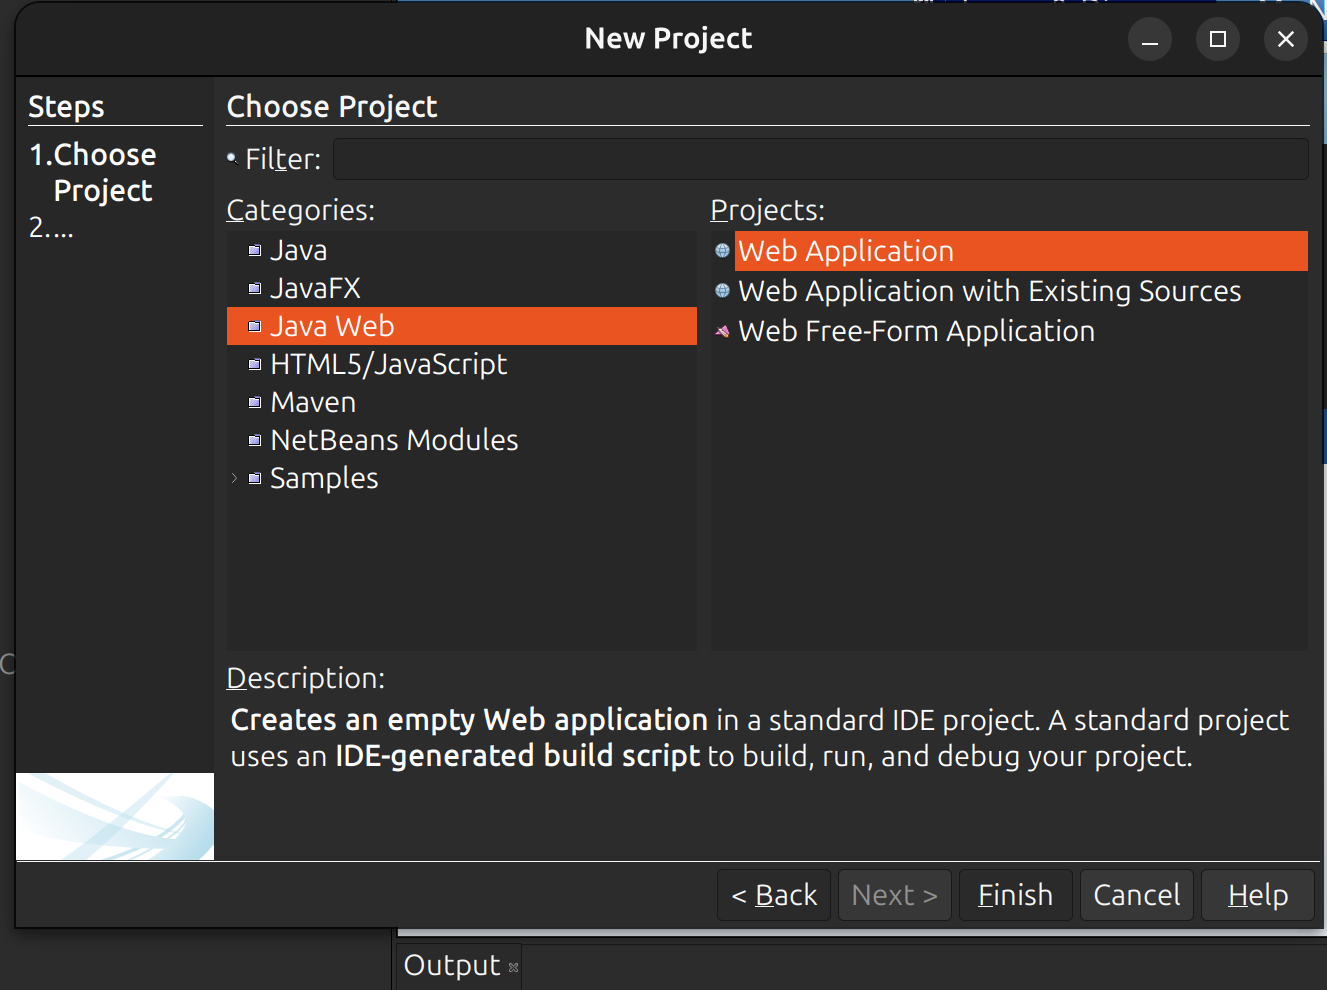Click the category icon beside NetBeans Modules
The height and width of the screenshot is (990, 1327).
(254, 440)
